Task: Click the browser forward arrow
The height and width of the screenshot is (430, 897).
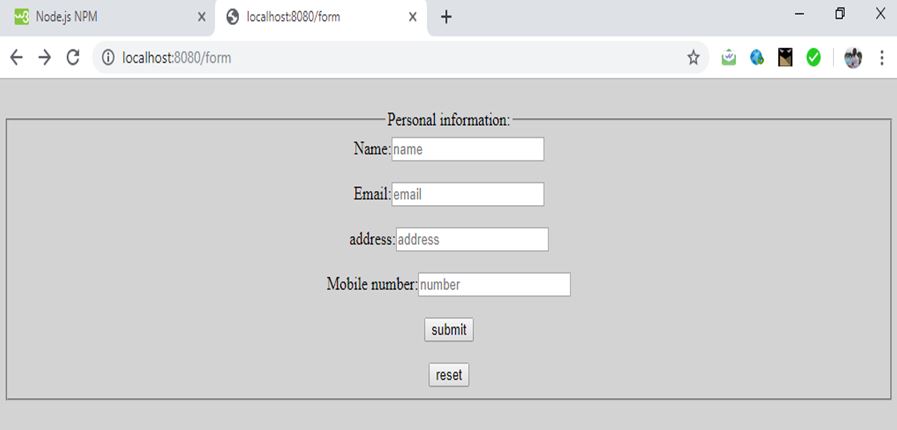Action: 44,58
